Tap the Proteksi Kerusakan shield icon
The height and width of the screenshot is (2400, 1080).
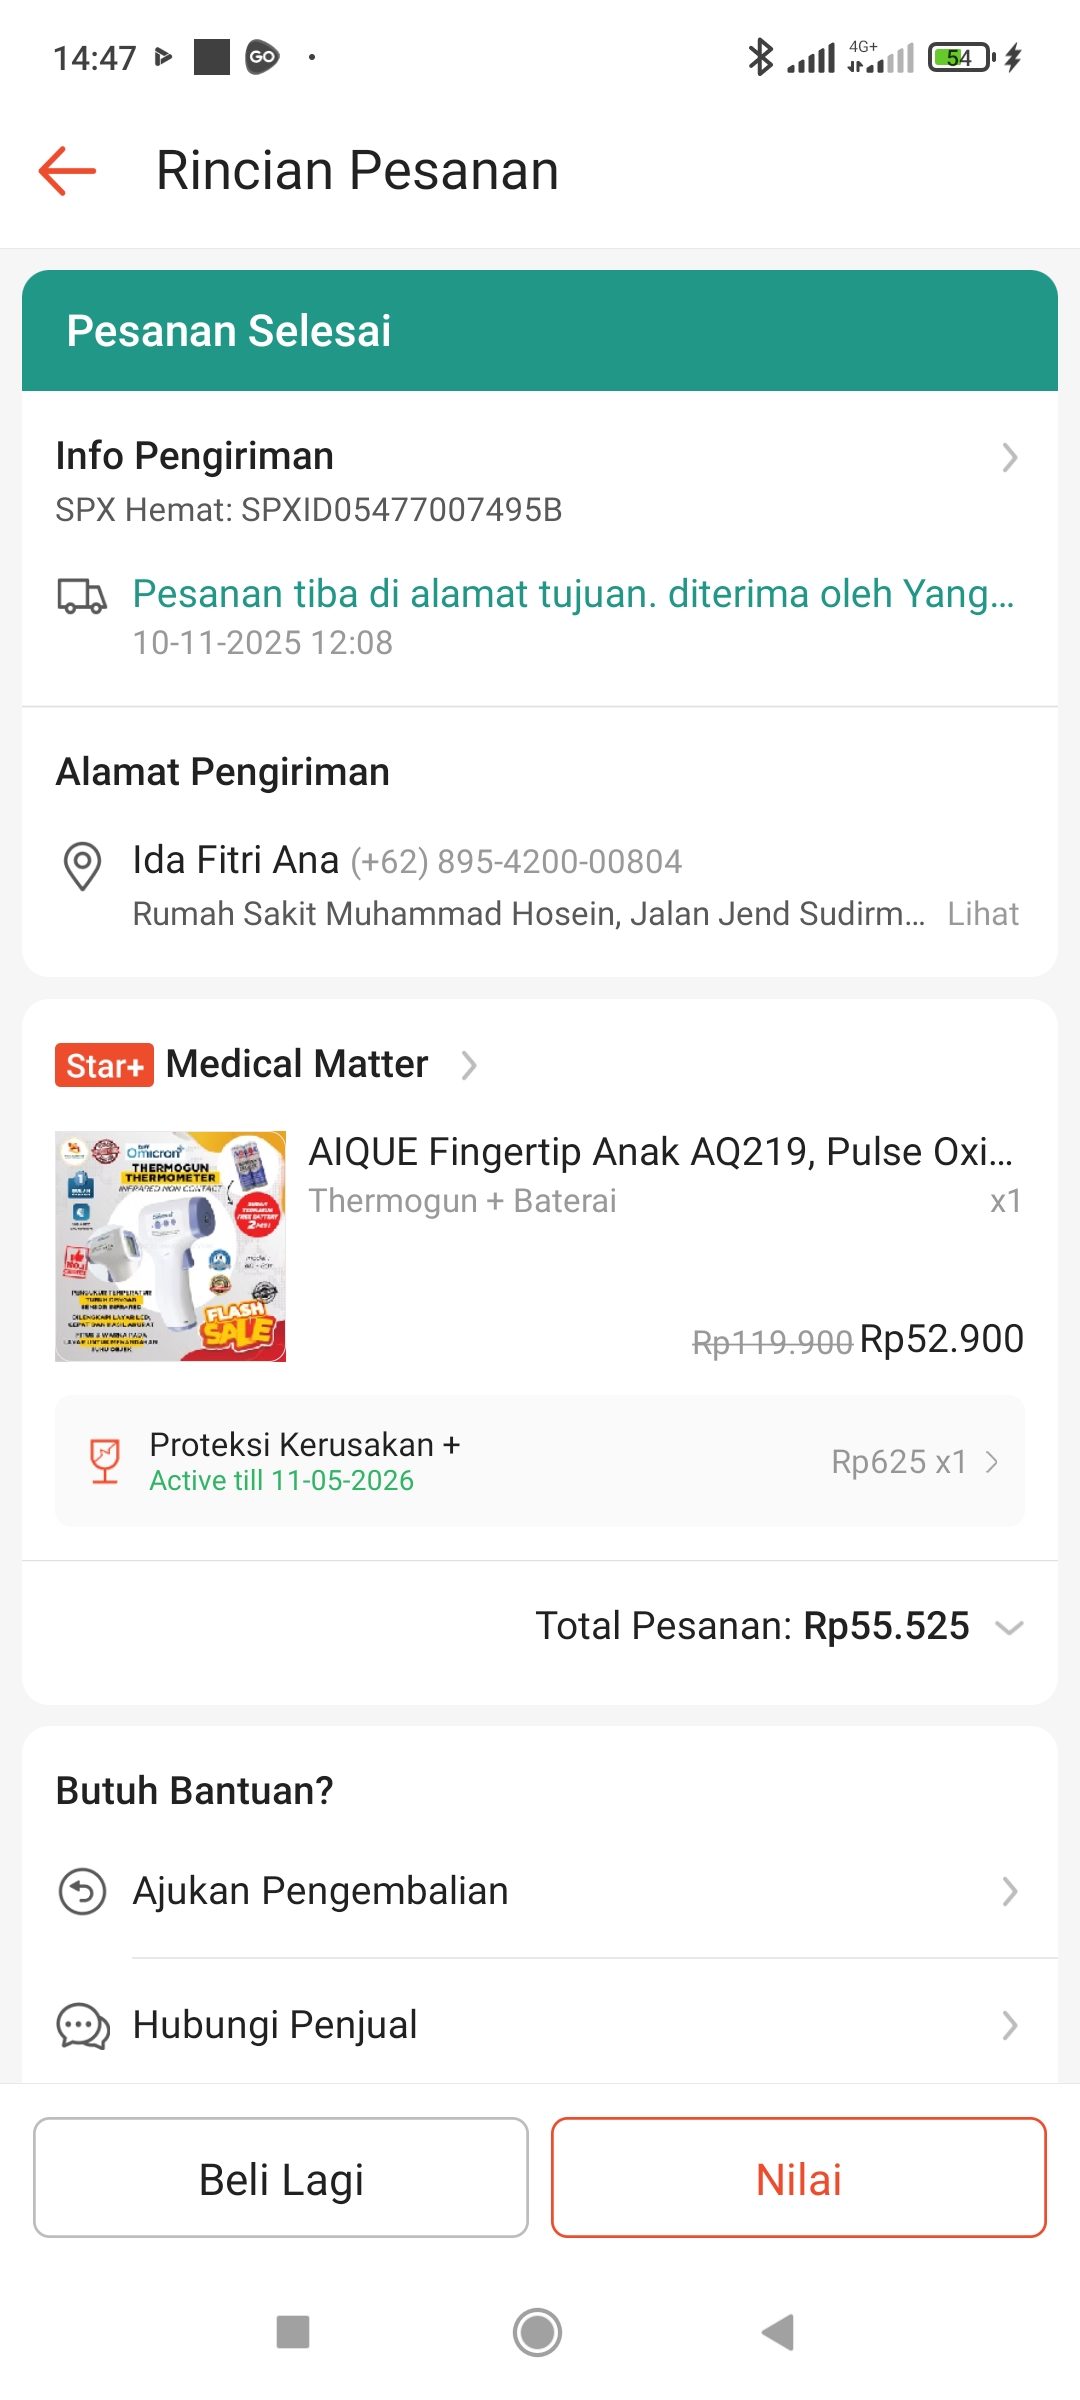(x=105, y=1461)
